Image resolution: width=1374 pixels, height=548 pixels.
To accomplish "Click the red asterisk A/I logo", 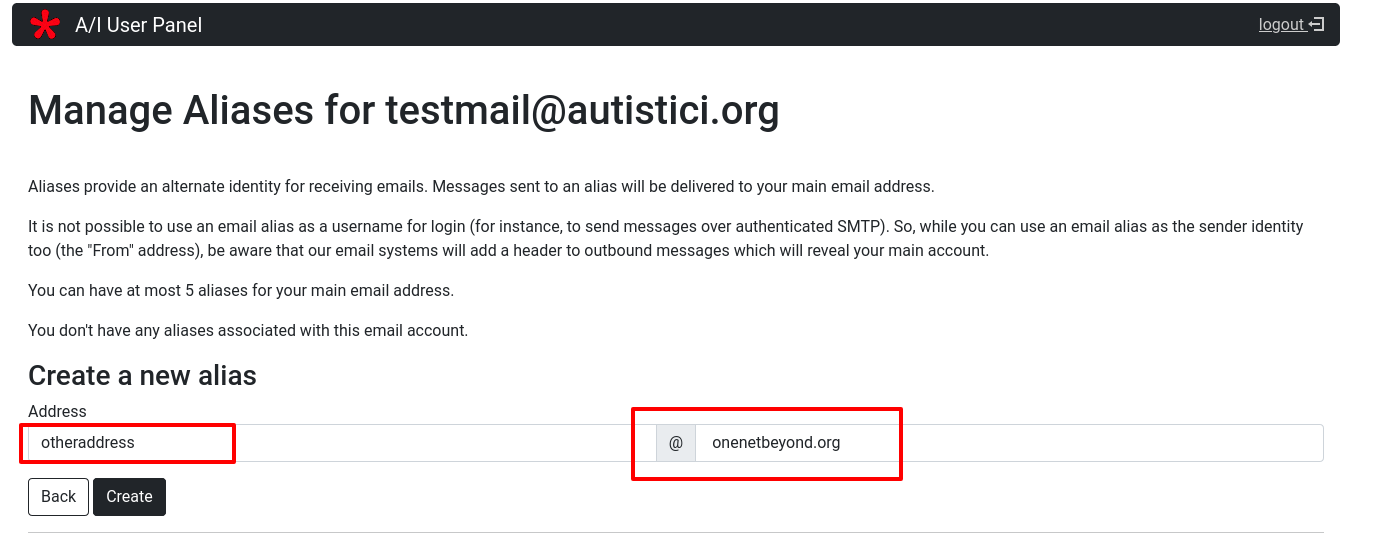I will (x=44, y=25).
